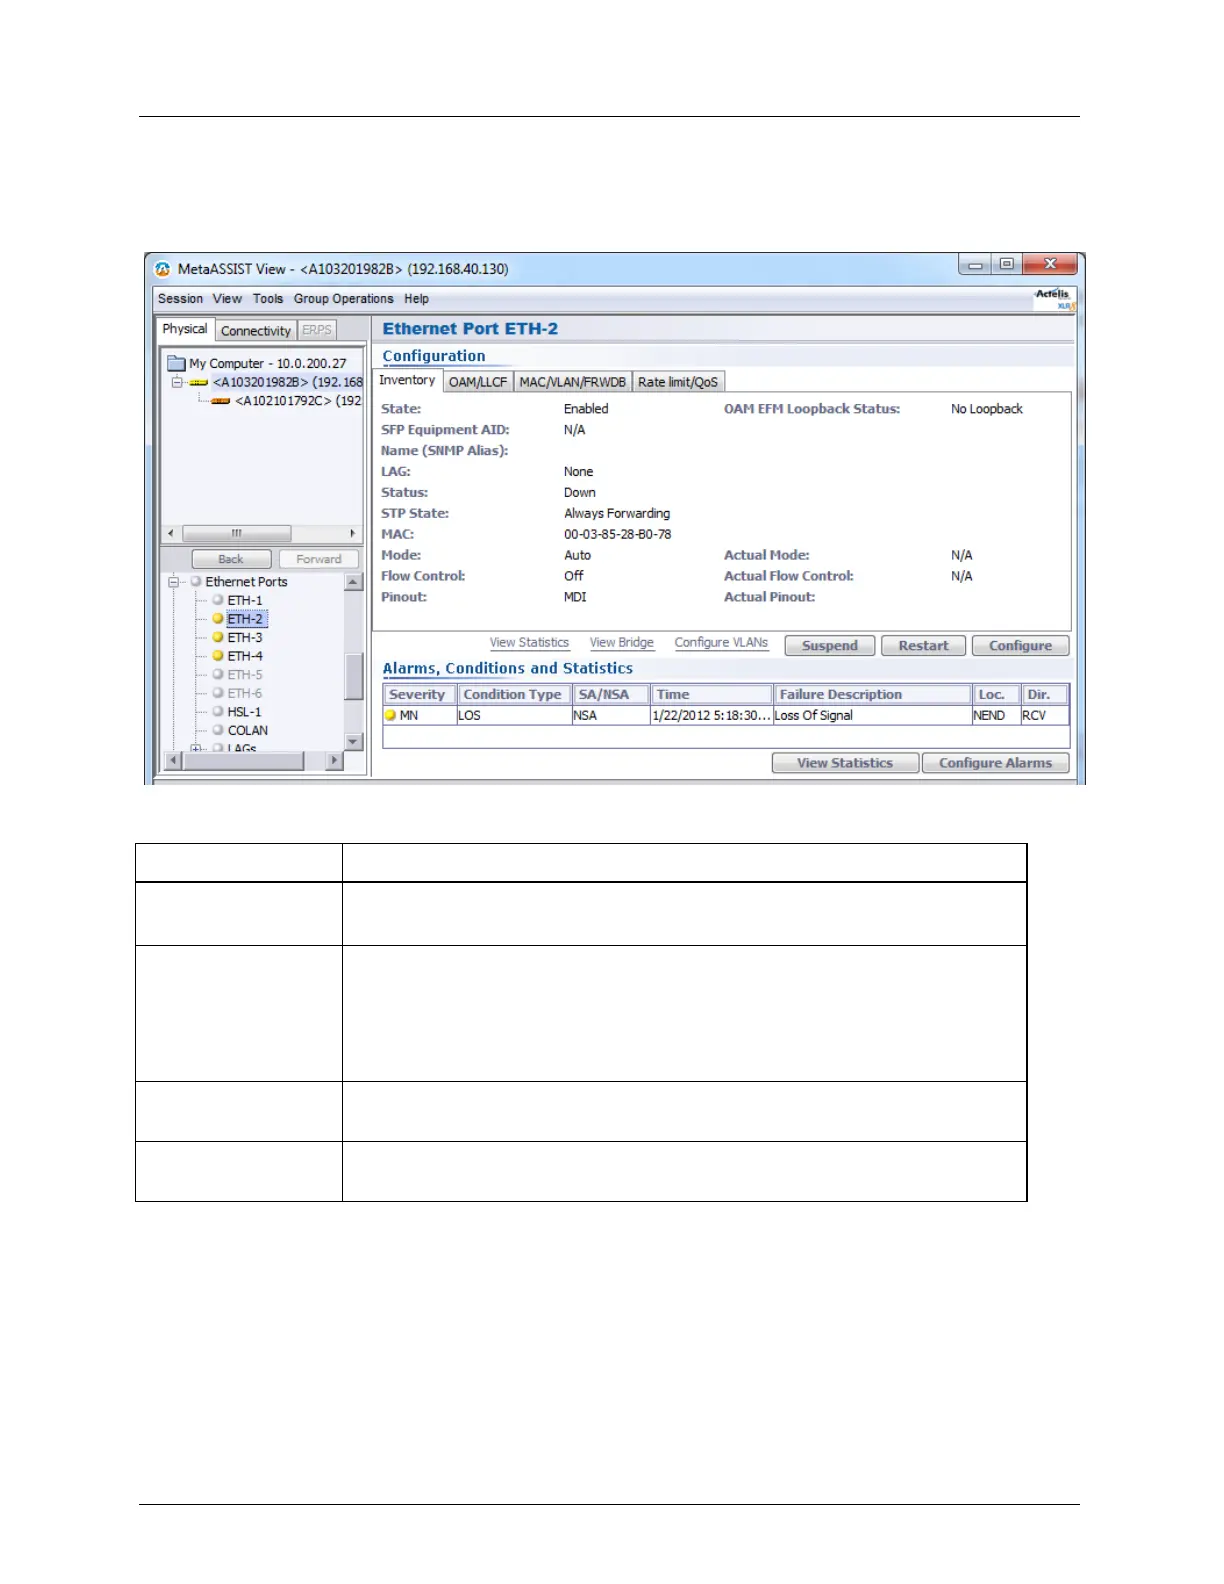
Task: Click the MetaASSIST View application icon
Action: (x=162, y=269)
